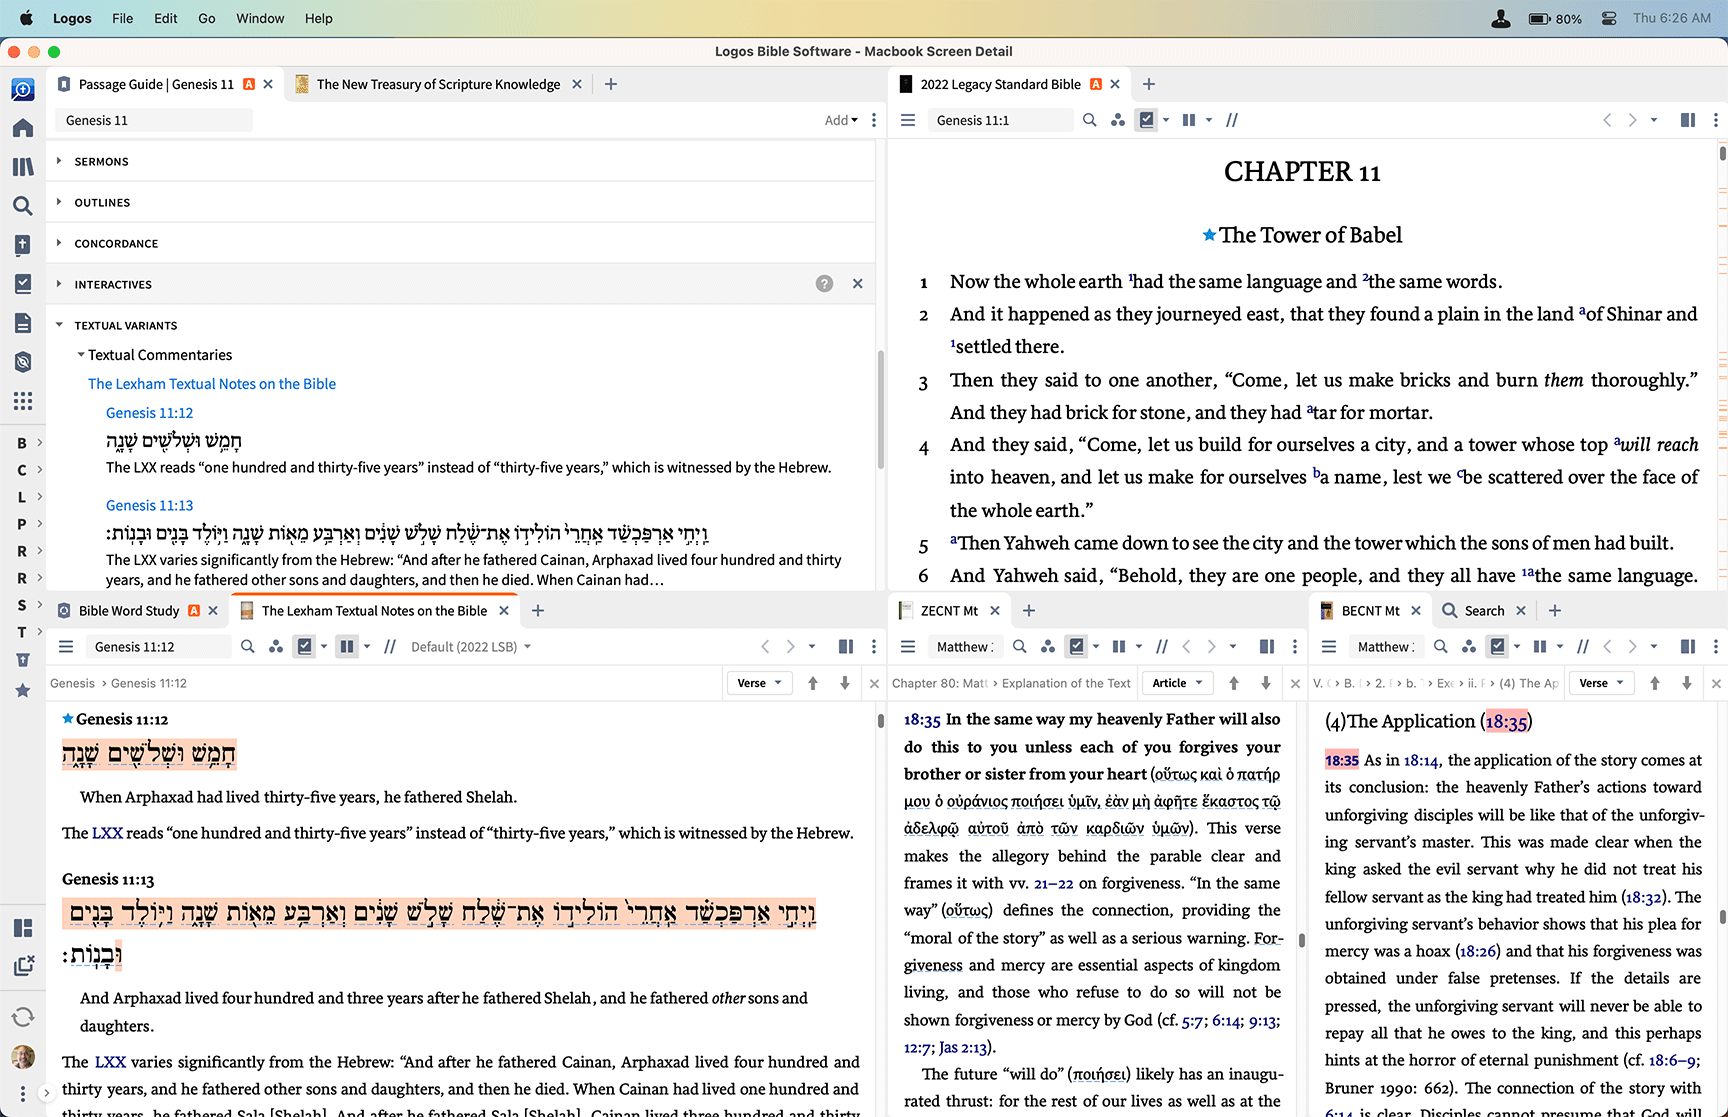This screenshot has width=1728, height=1117.
Task: Open the Library icon in the left sidebar
Action: (23, 167)
